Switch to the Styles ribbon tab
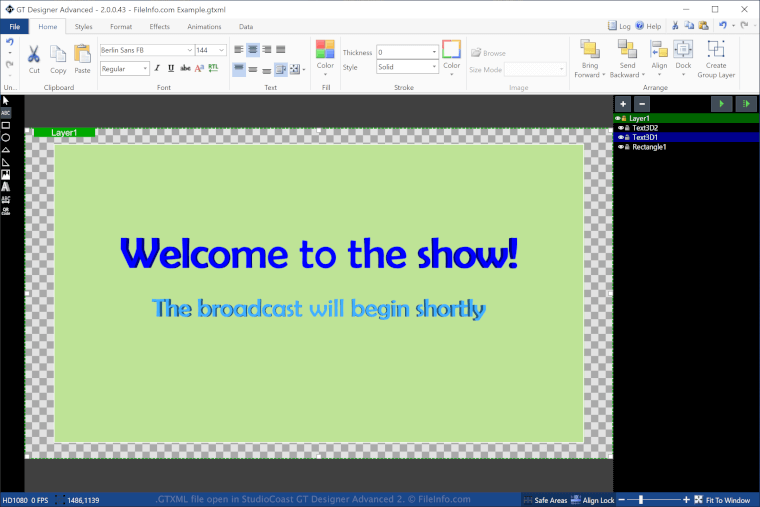 (x=83, y=27)
